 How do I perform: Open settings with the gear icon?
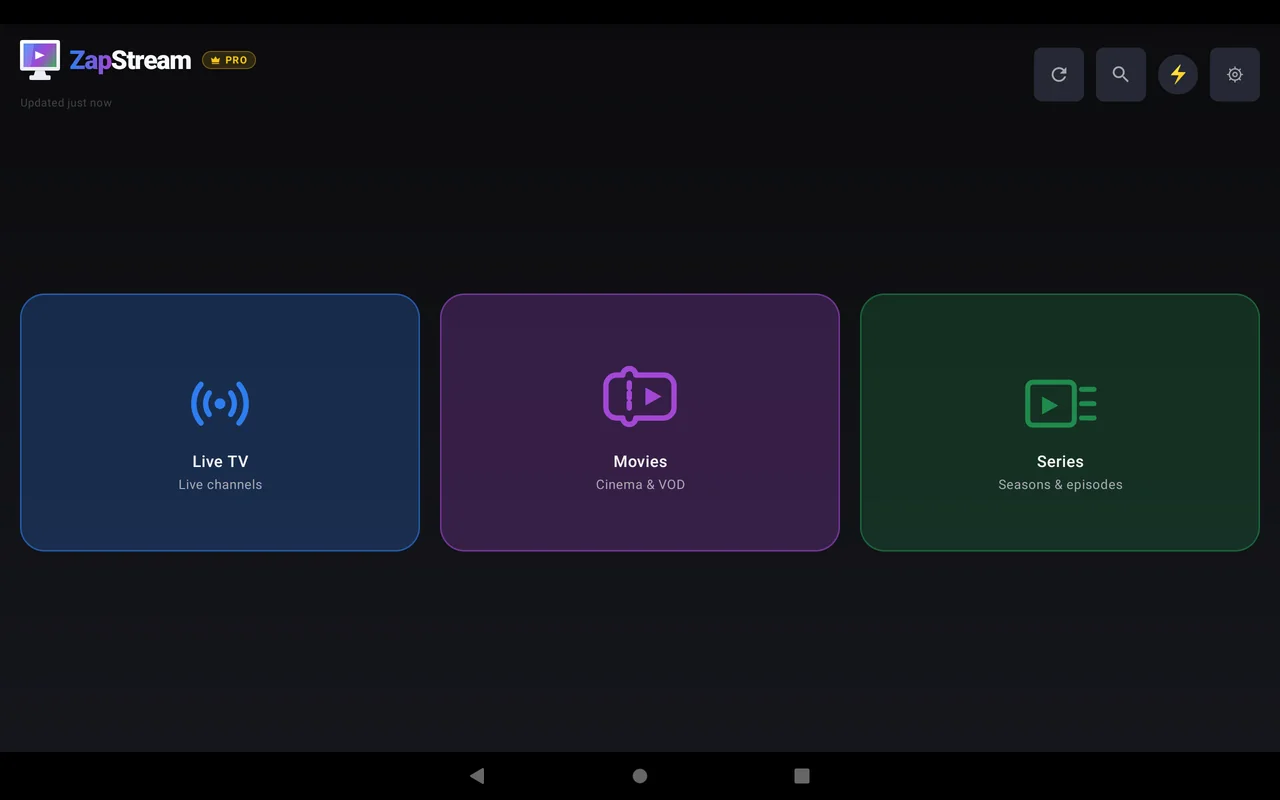point(1235,74)
